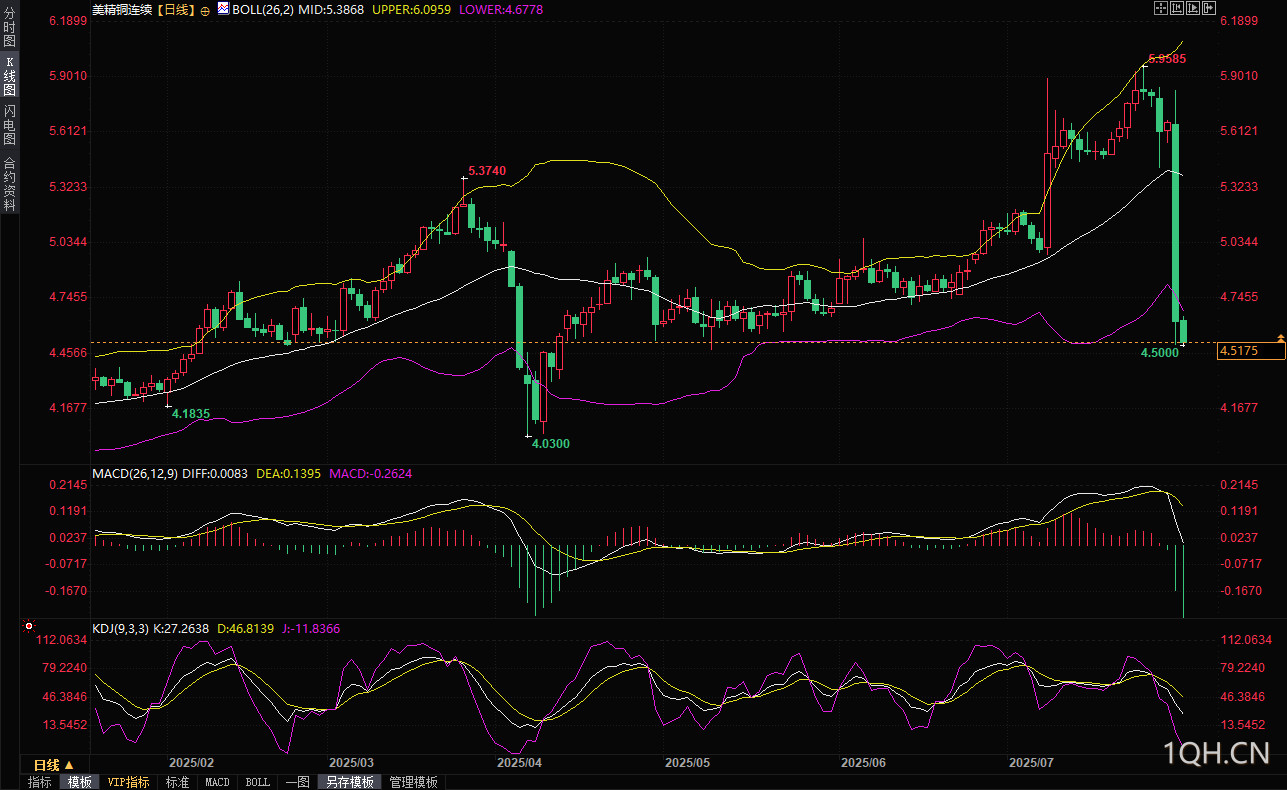Apply the 标准 template
Viewport: 1287px width, 790px height.
tap(178, 782)
